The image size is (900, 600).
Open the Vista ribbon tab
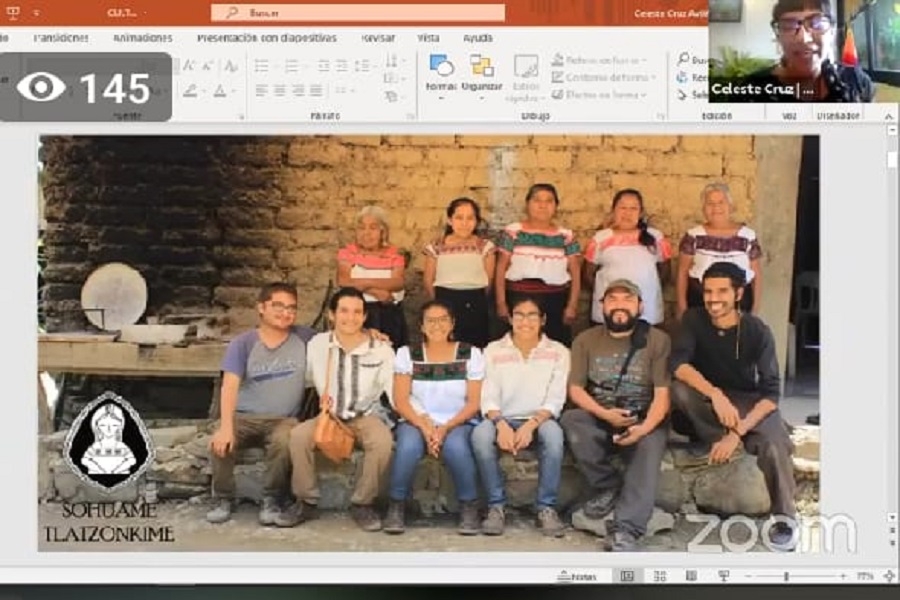[428, 38]
